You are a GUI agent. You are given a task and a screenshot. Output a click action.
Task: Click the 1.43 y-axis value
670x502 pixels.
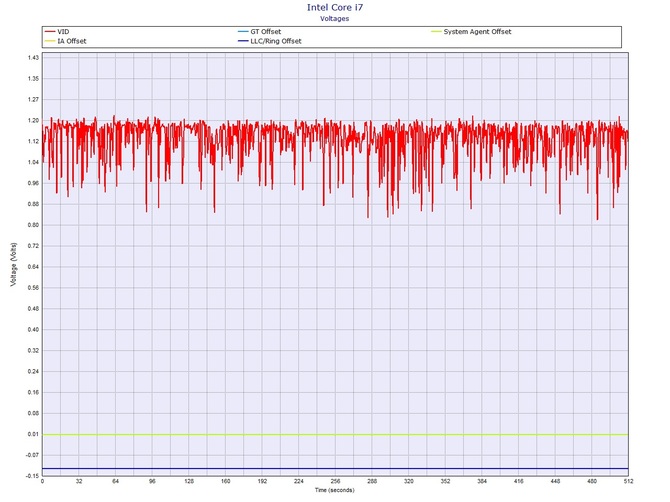coord(34,58)
